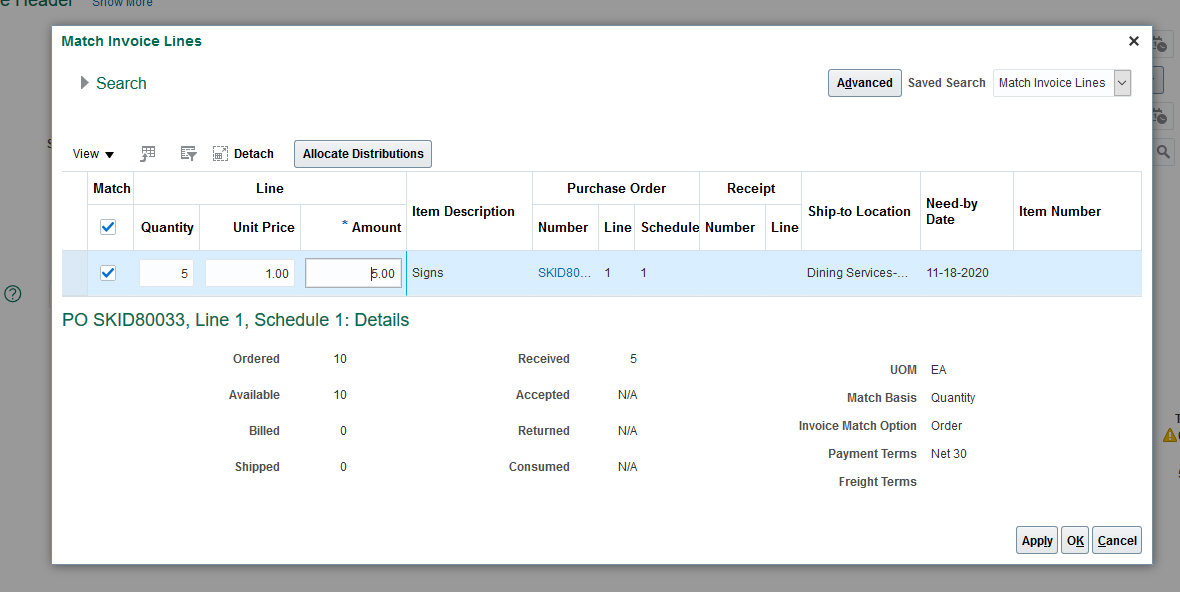
Task: Click the Apply button
Action: (1037, 540)
